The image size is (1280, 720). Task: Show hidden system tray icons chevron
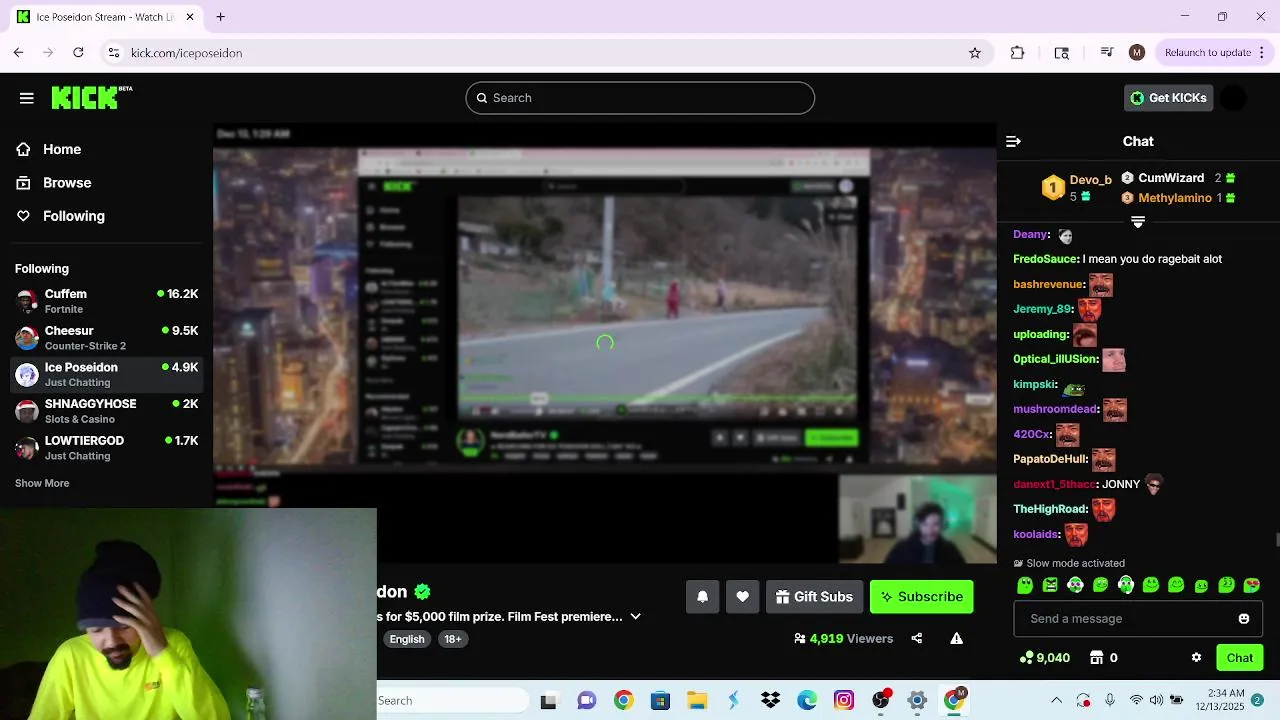click(x=1056, y=701)
